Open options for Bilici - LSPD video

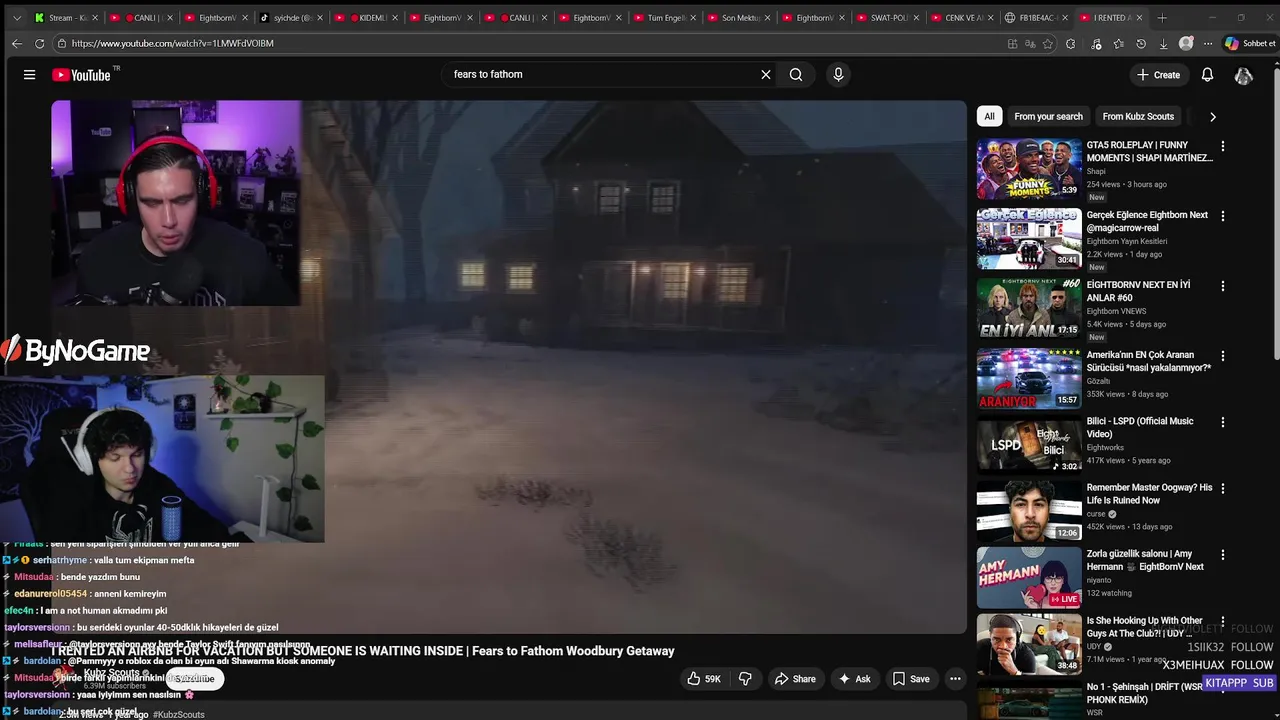pos(1222,422)
